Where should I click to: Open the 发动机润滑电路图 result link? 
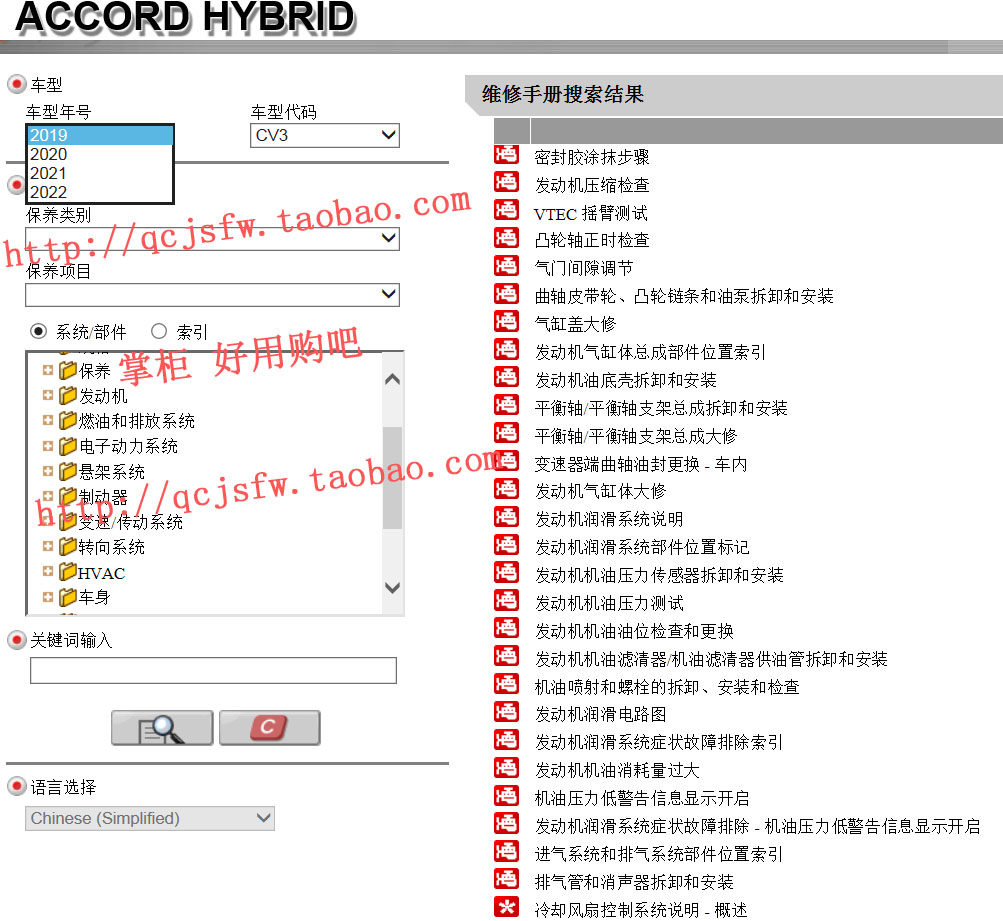600,714
